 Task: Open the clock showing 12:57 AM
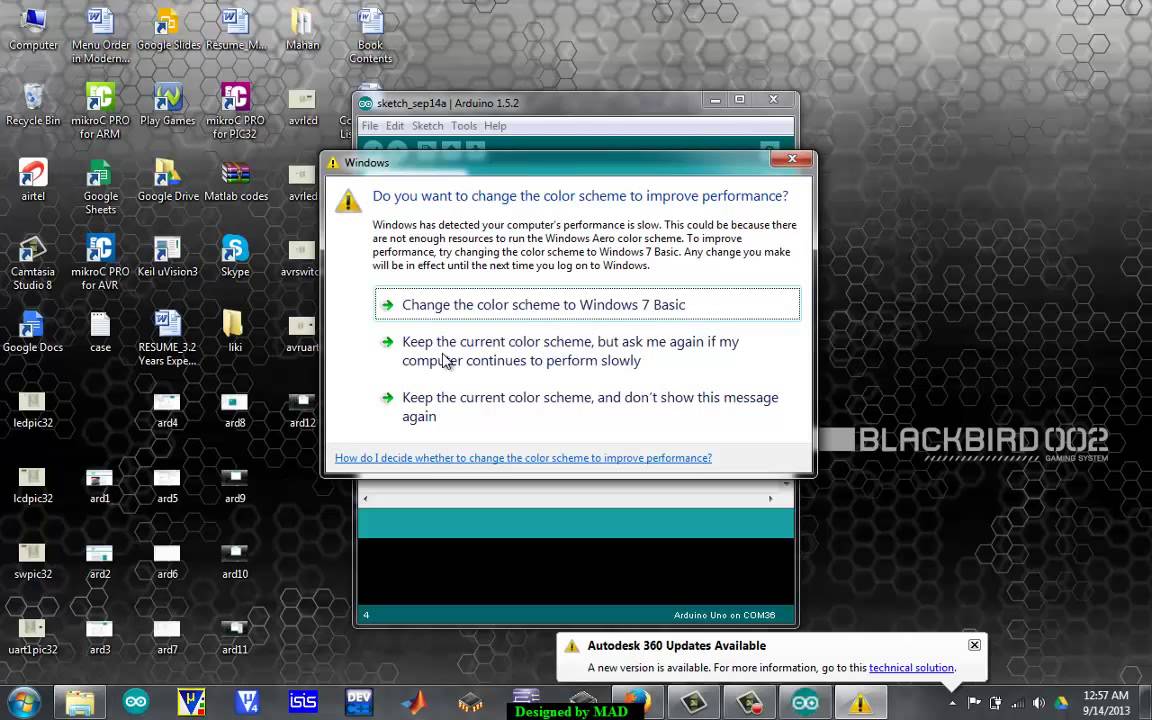(x=1106, y=702)
